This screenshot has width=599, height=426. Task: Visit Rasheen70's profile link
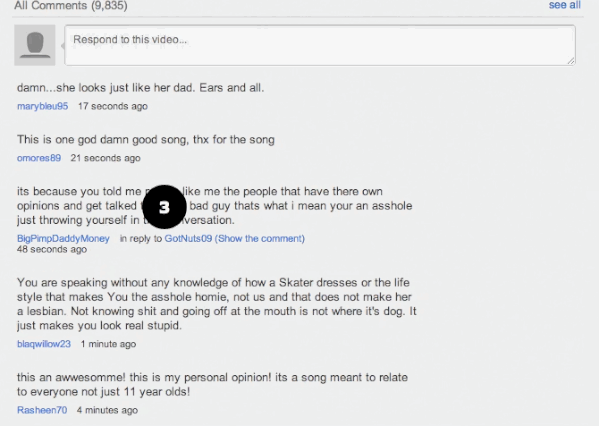(42, 410)
